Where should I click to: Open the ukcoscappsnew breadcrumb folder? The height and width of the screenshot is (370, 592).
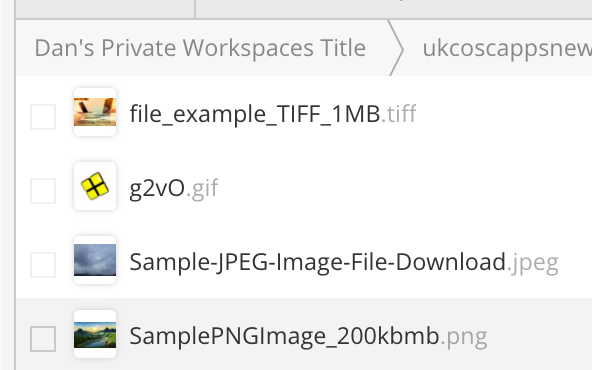(507, 49)
